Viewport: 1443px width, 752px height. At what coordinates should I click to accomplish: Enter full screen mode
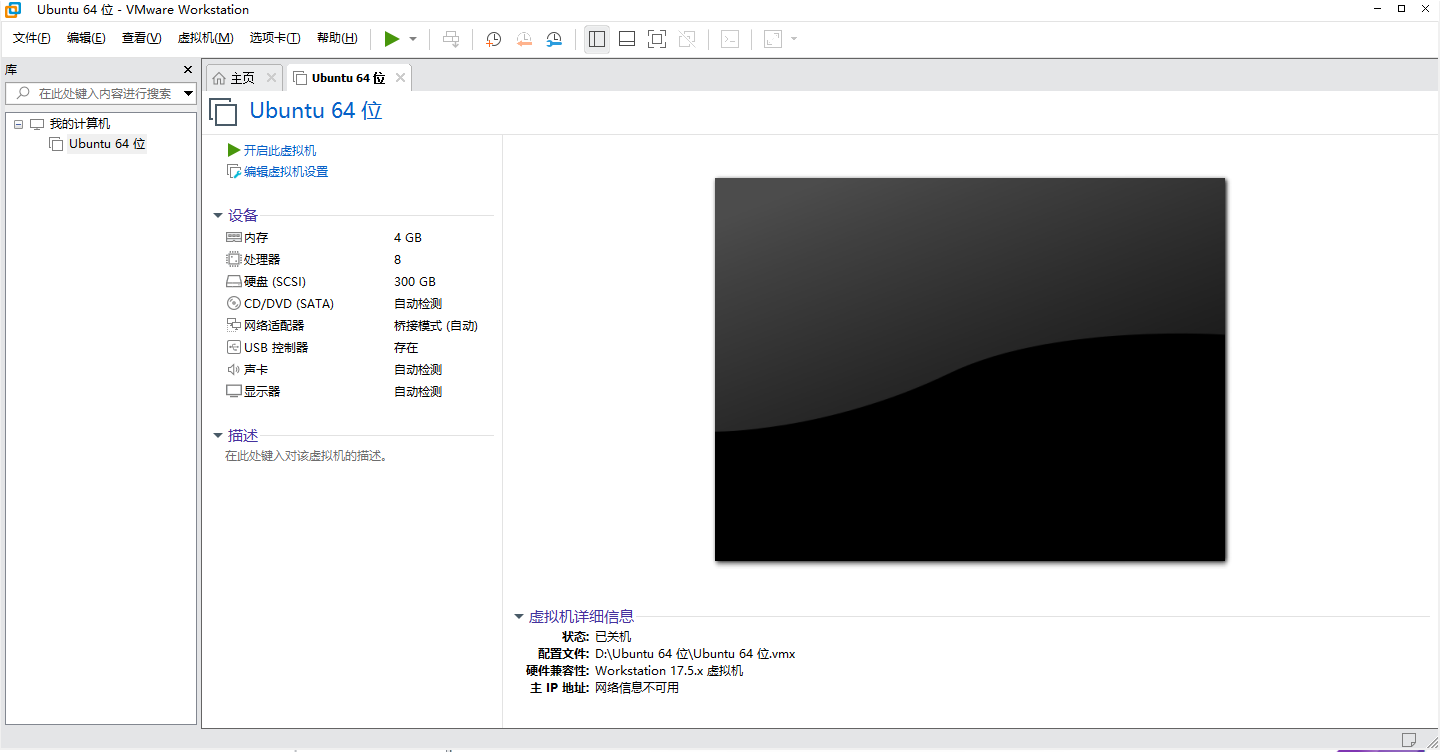pyautogui.click(x=656, y=38)
